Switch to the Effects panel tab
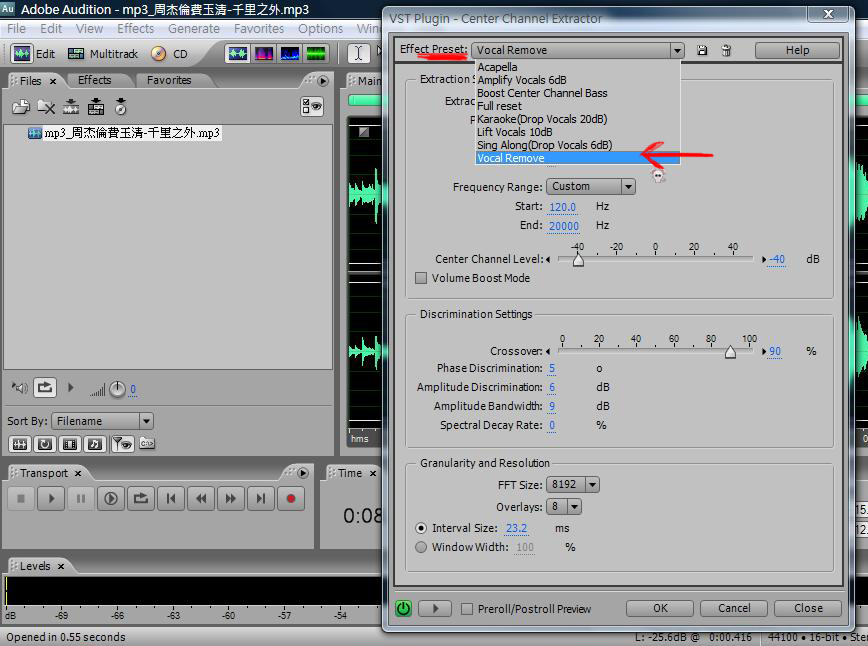This screenshot has width=868, height=646. [94, 80]
